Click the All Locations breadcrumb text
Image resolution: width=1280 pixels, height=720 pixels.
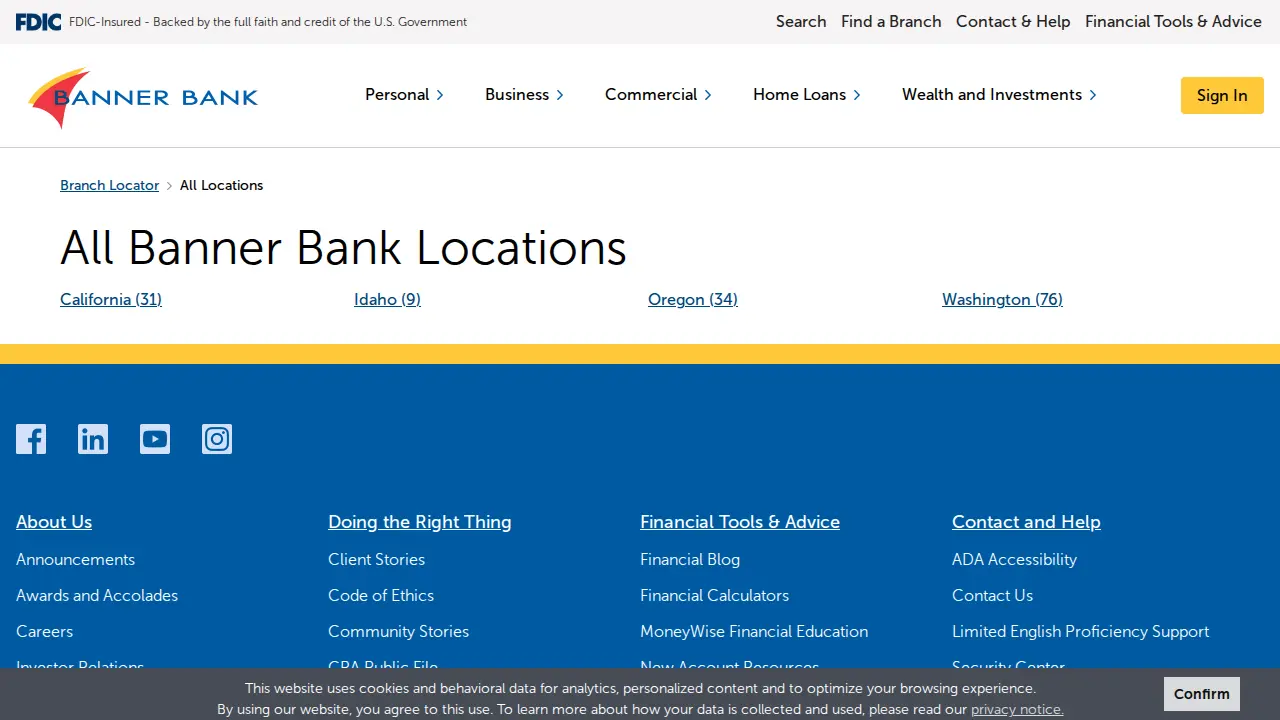pyautogui.click(x=221, y=186)
